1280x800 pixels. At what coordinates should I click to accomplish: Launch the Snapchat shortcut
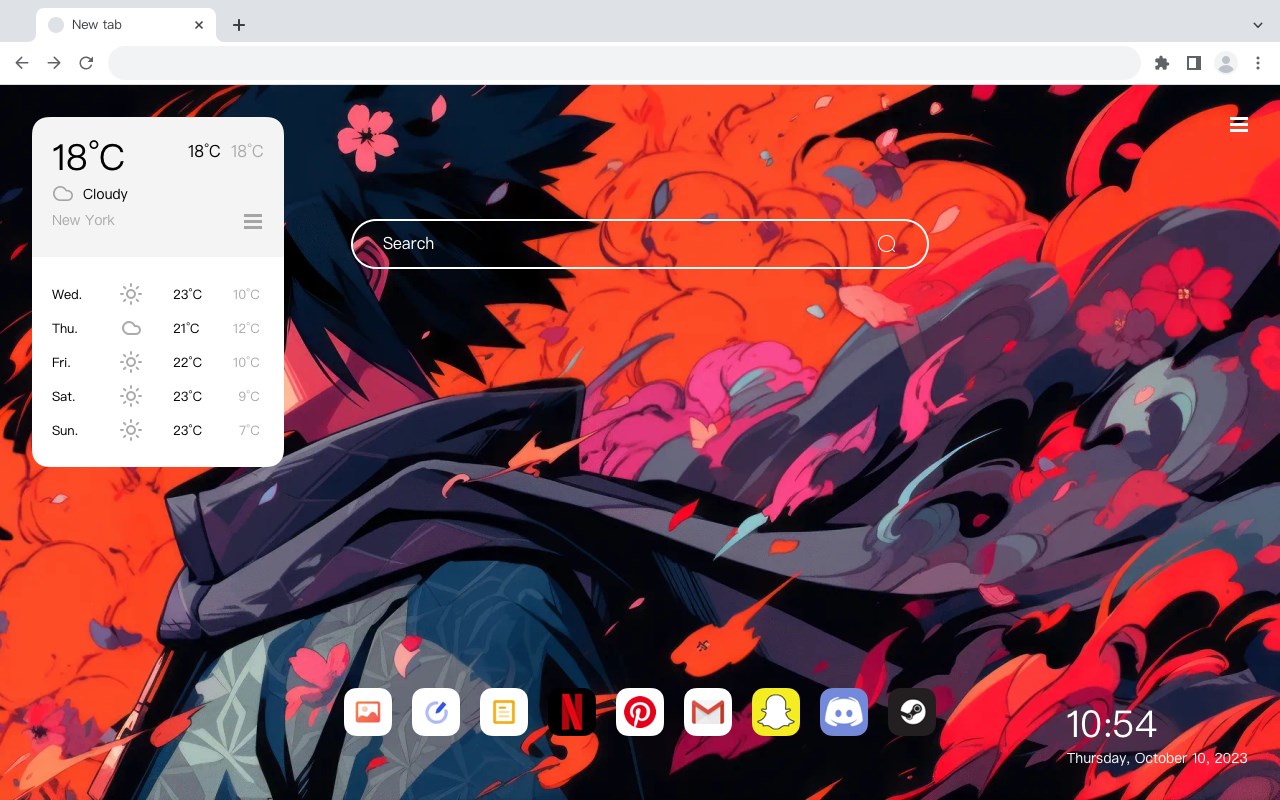(776, 712)
